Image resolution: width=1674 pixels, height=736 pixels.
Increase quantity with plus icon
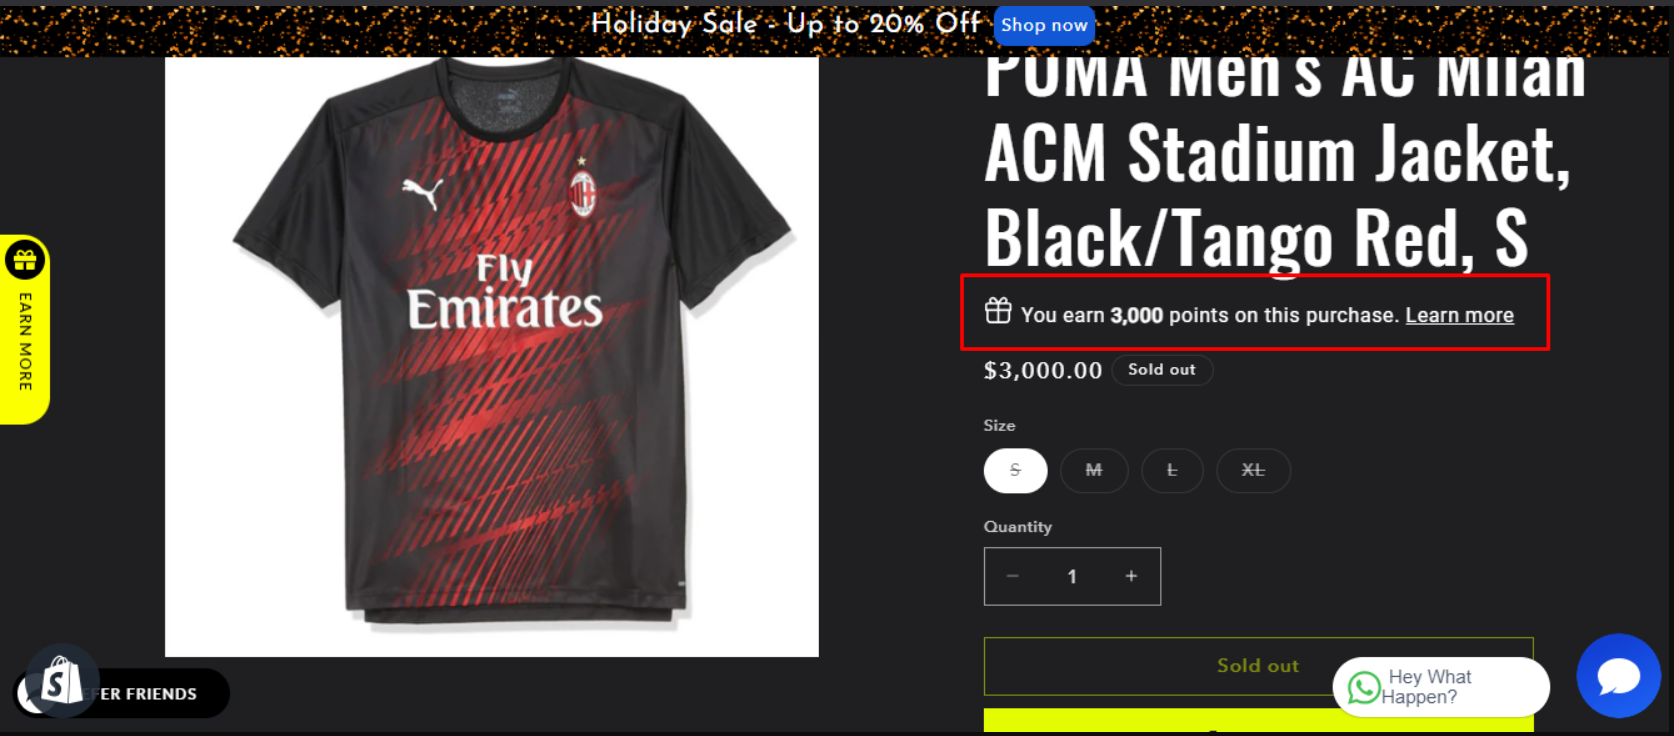[x=1131, y=576]
